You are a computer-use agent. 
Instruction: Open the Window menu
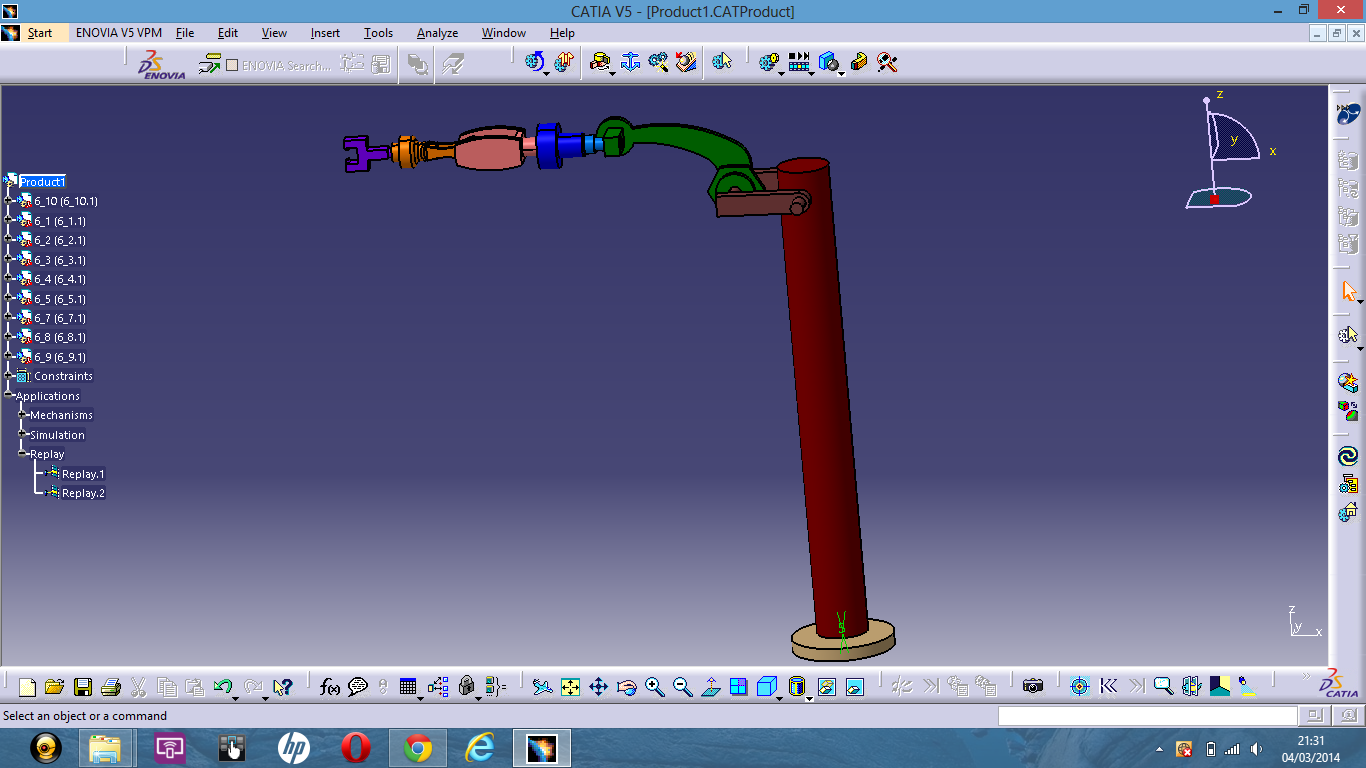[504, 33]
